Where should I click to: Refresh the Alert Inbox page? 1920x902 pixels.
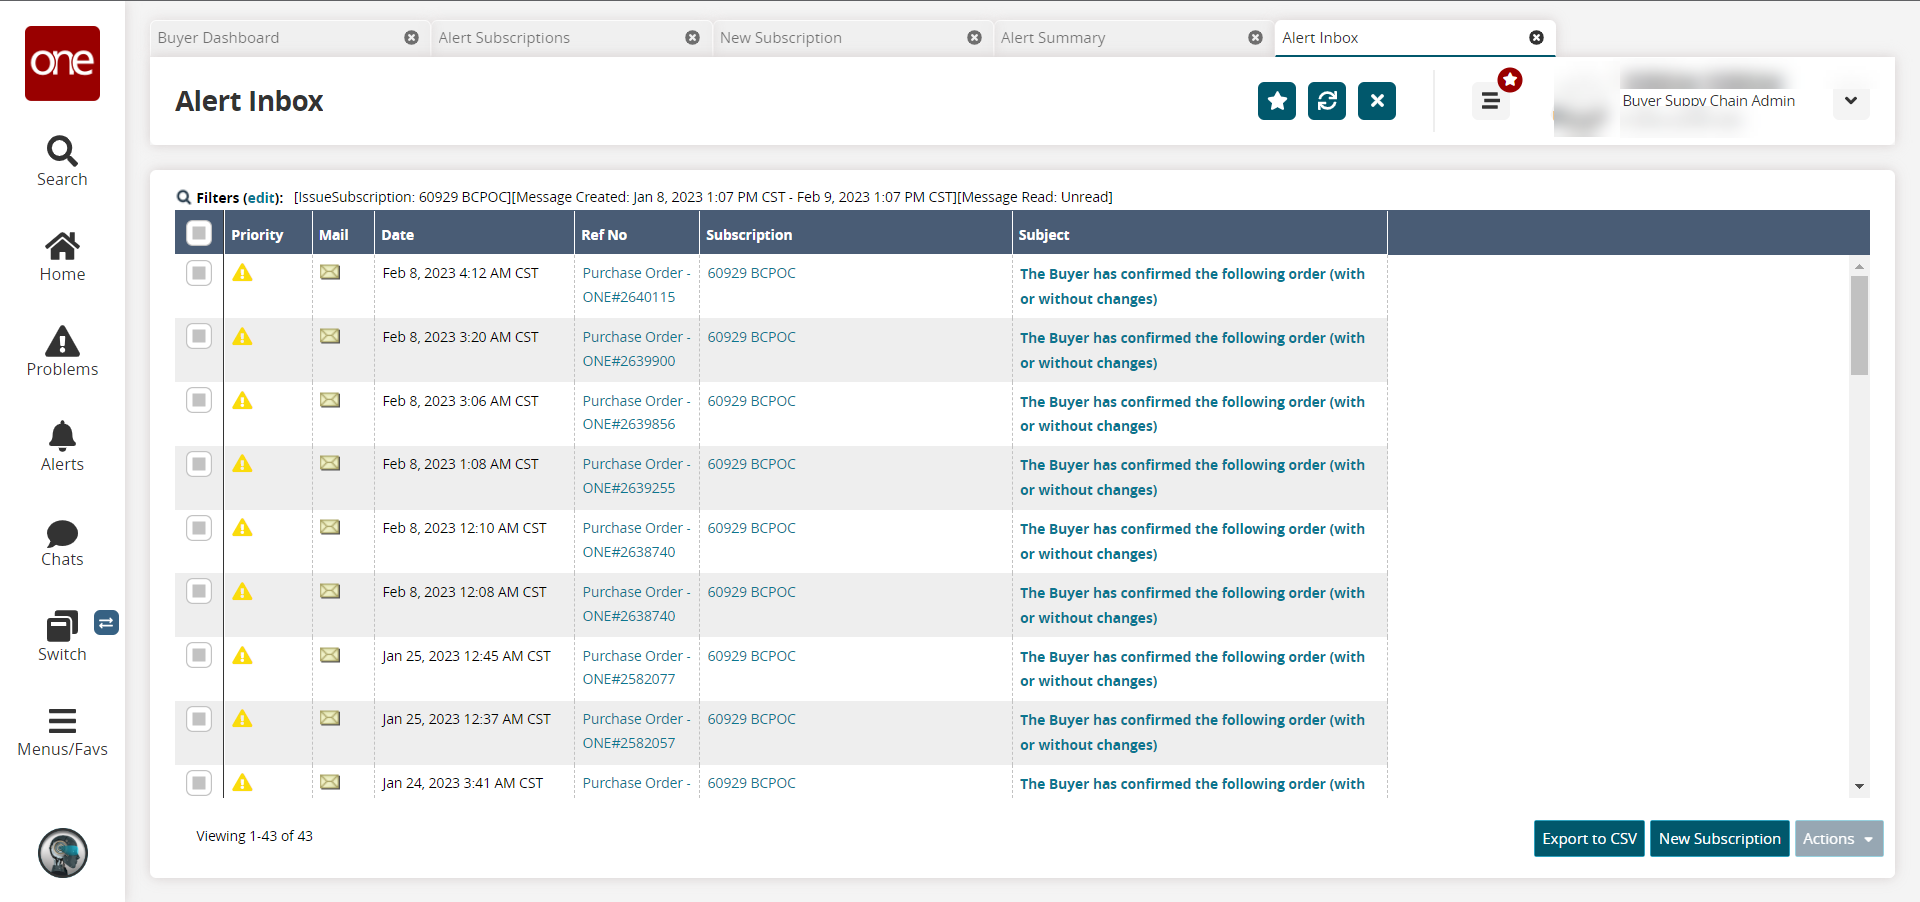[1327, 101]
